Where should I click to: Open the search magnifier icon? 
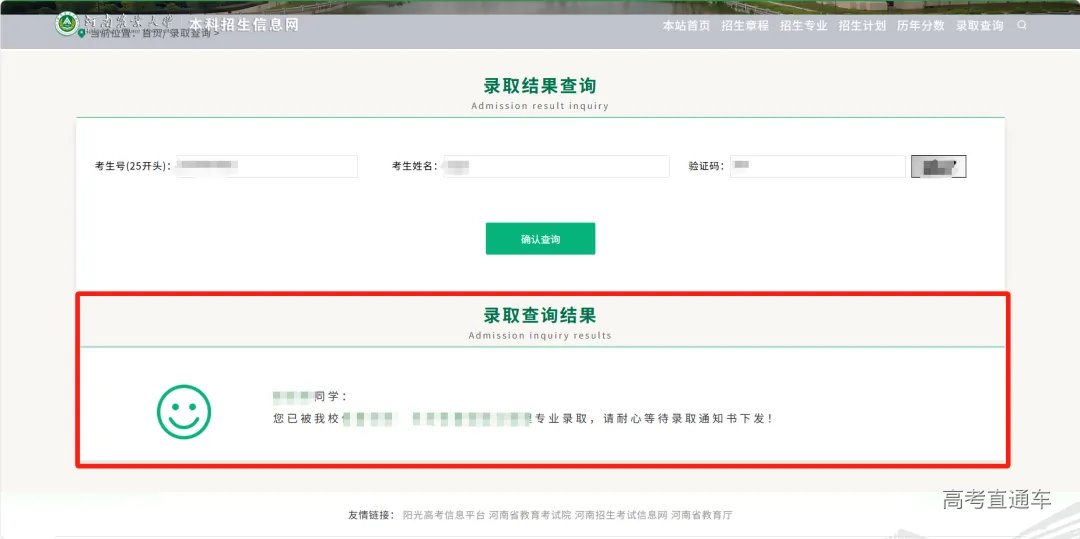tap(1021, 25)
